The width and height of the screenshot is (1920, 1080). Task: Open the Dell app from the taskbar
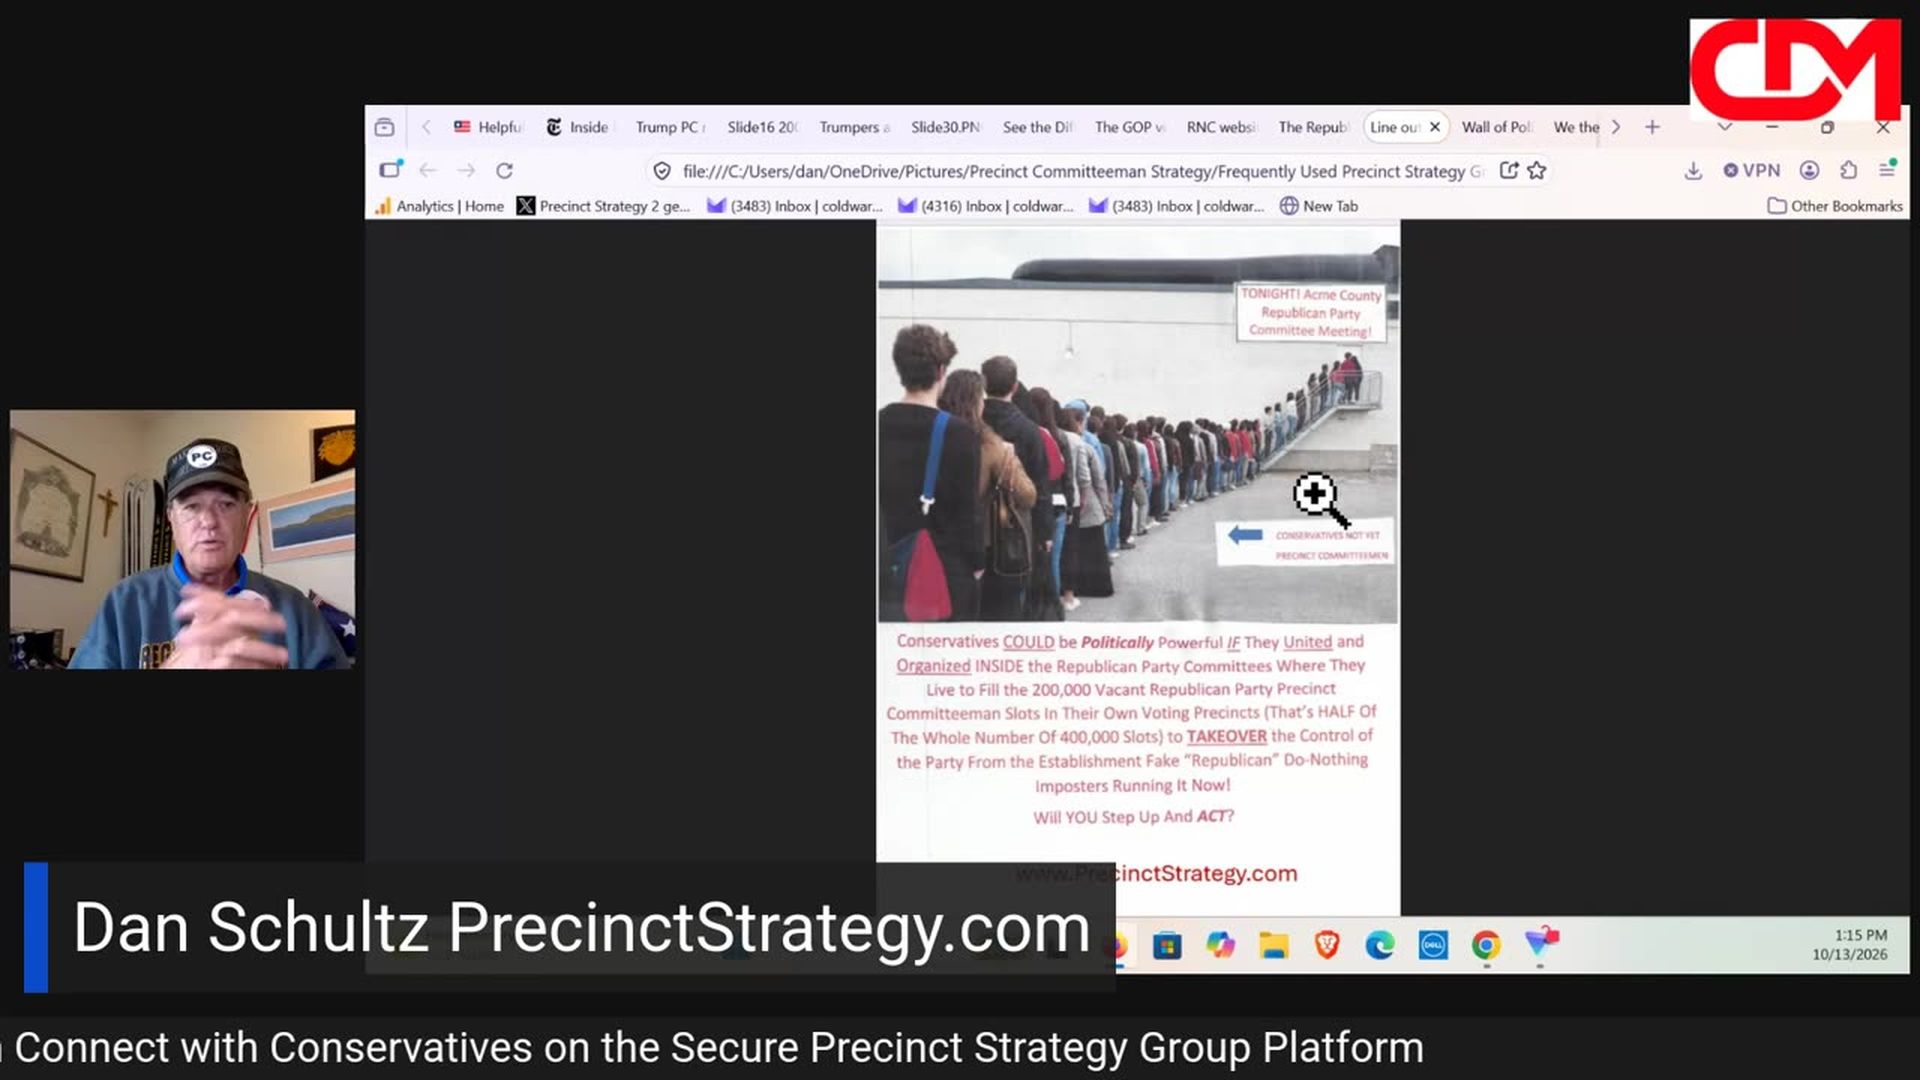(1433, 945)
